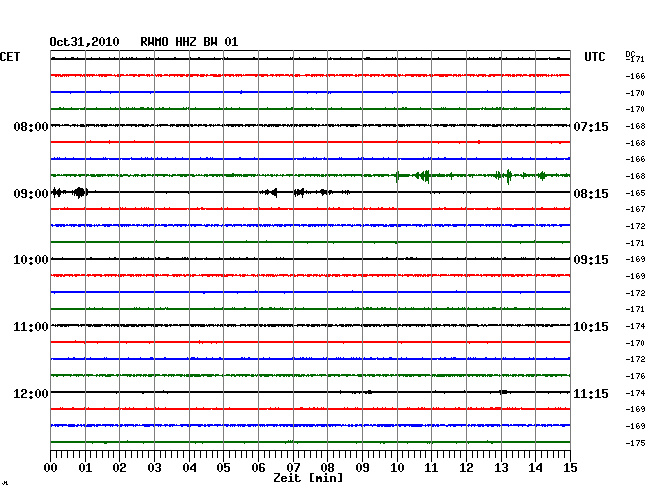Click minute tick label 13
This screenshot has height=494, width=650.
[501, 468]
